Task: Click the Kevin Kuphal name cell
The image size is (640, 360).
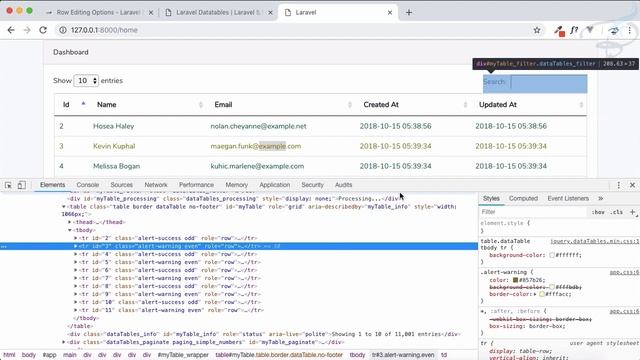Action: pyautogui.click(x=114, y=146)
